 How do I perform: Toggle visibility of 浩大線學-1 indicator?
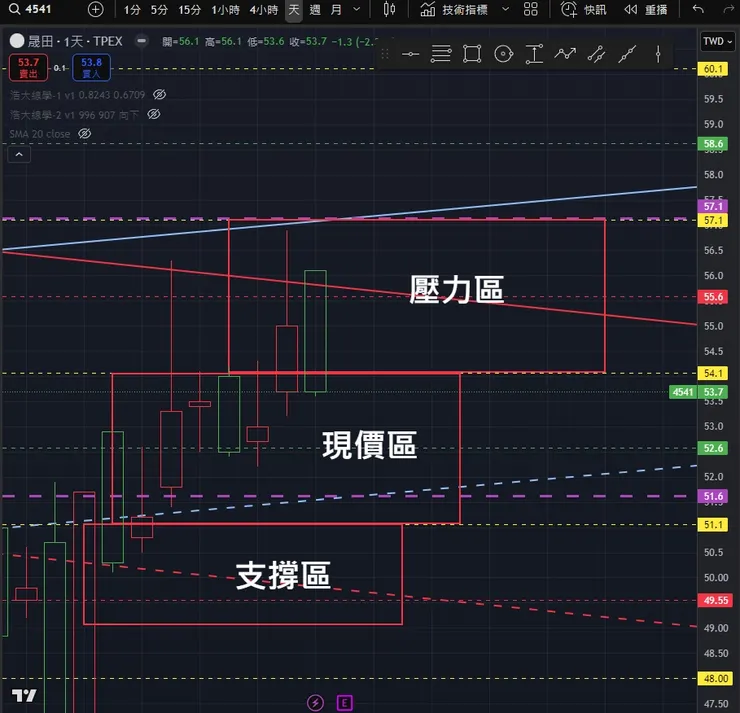click(x=160, y=94)
